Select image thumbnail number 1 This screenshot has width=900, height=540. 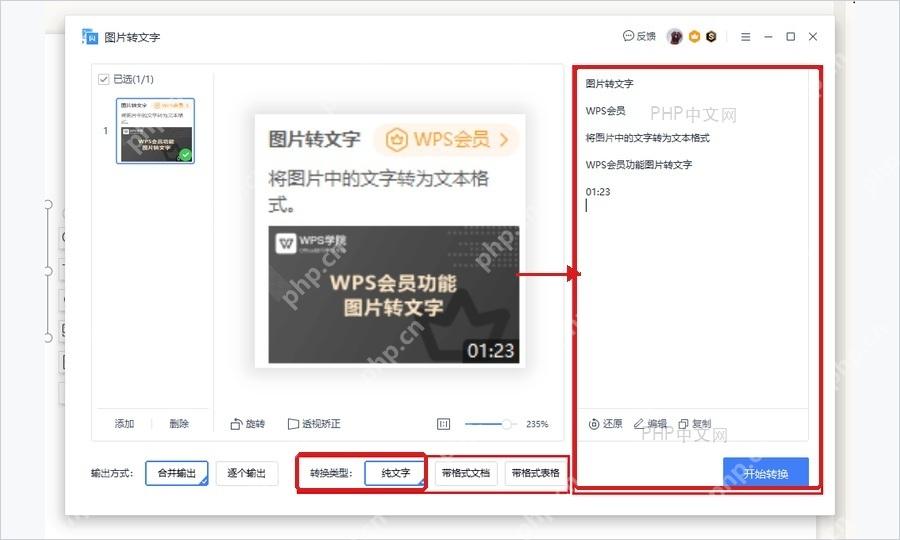click(x=156, y=131)
